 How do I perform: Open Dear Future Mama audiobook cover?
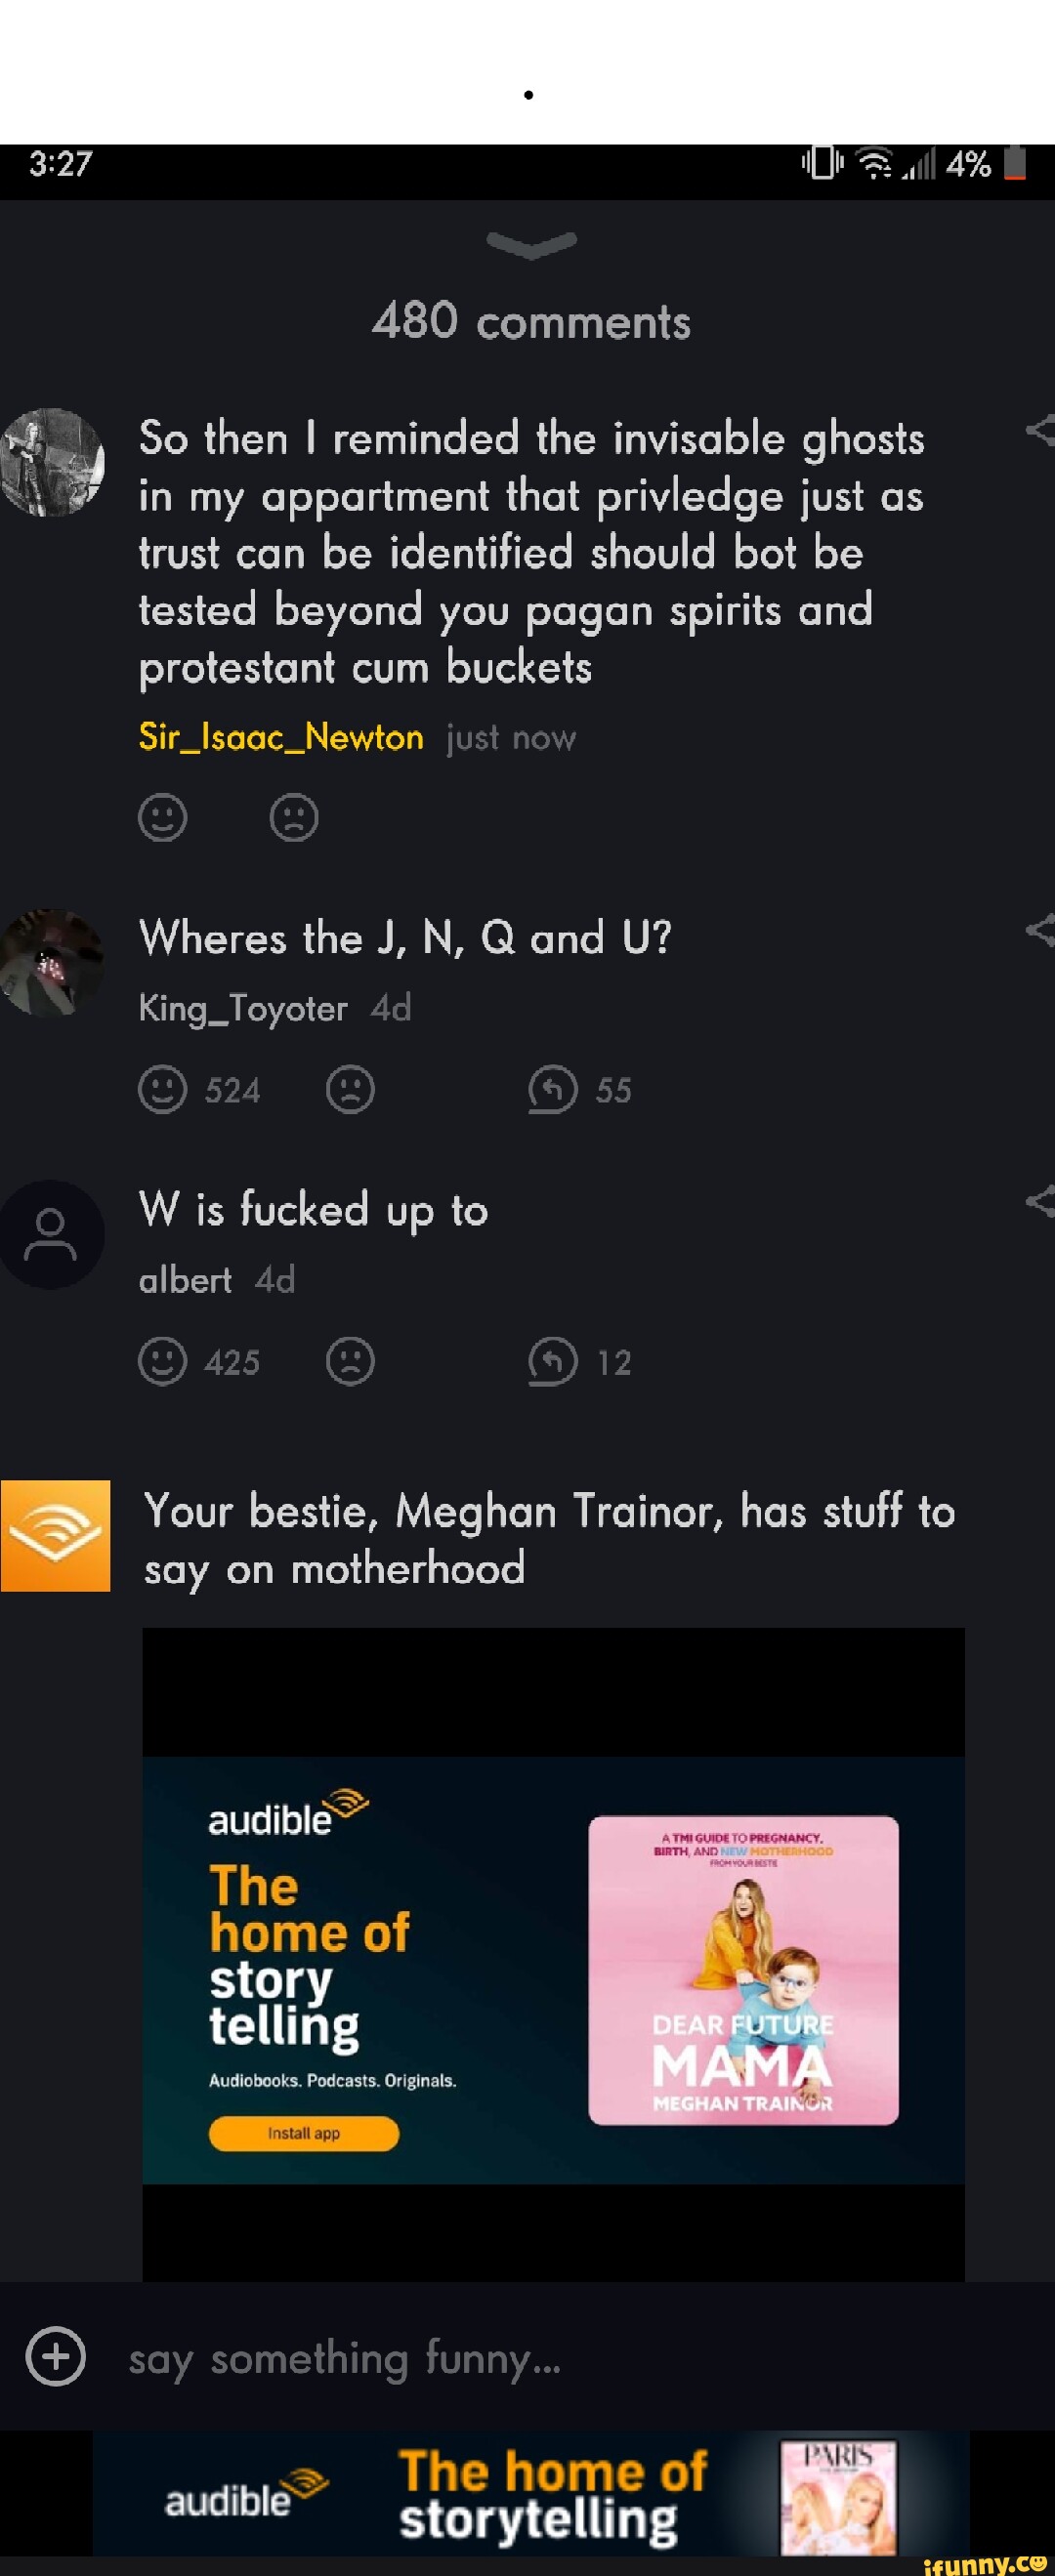point(744,1971)
